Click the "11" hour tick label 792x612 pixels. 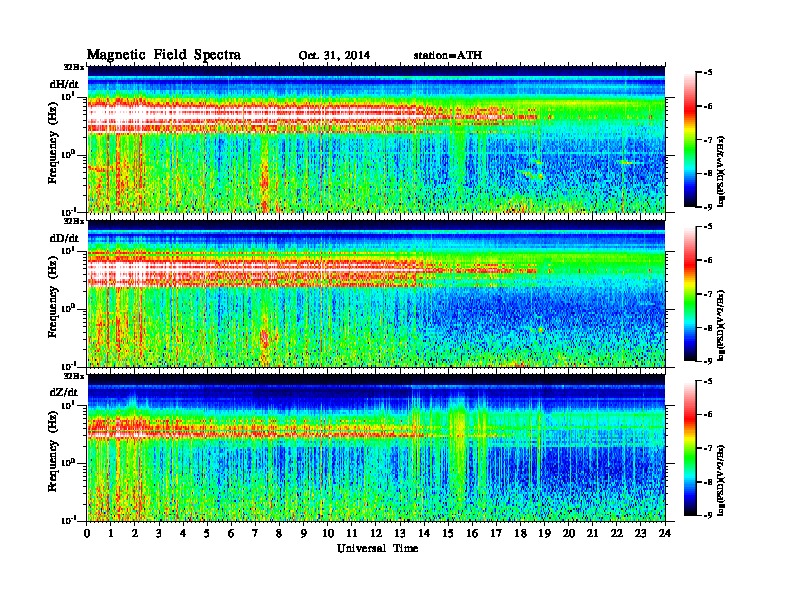click(x=352, y=533)
